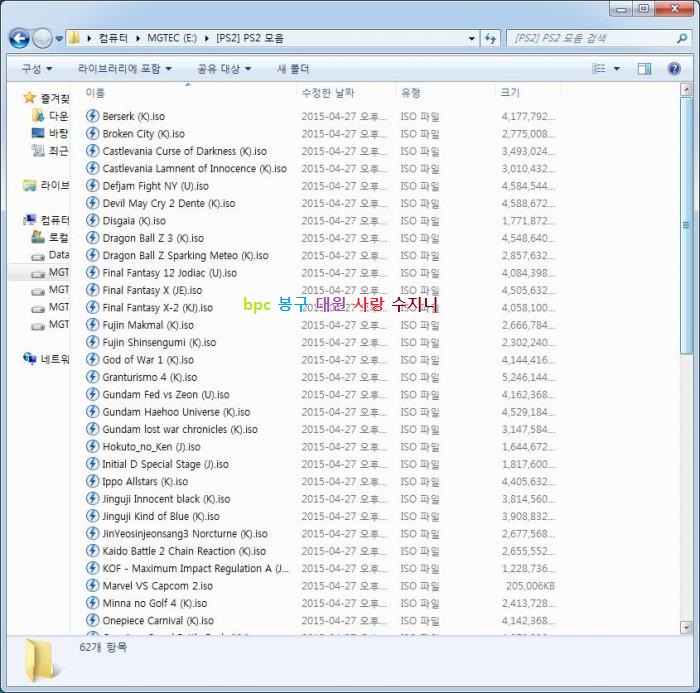Click the 새 폴더 button
The width and height of the screenshot is (700, 693).
(x=293, y=69)
